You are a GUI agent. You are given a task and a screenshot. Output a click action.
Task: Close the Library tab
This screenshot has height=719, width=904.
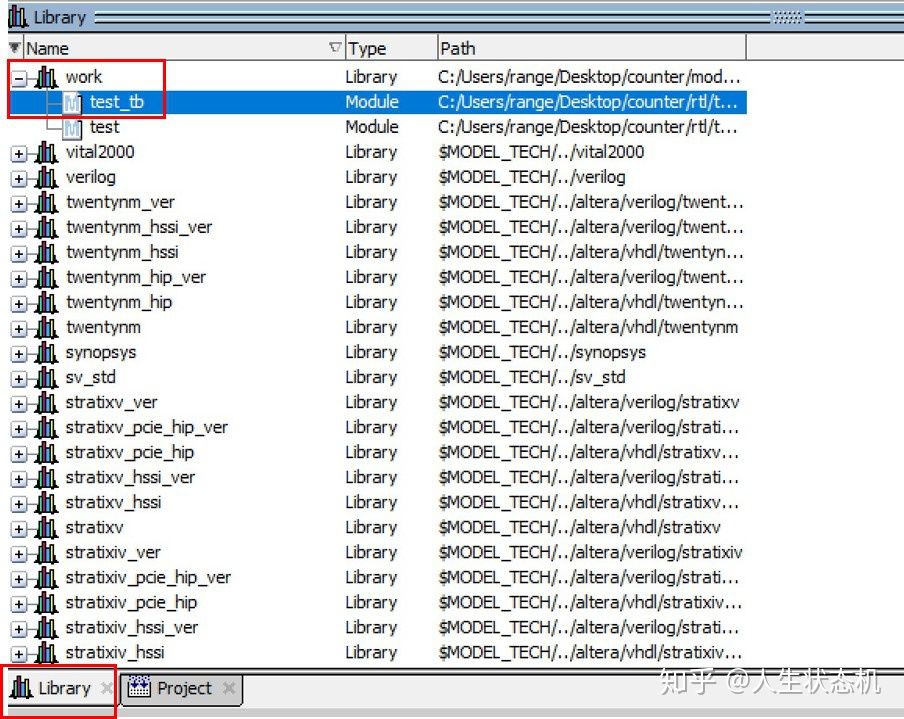tap(107, 688)
